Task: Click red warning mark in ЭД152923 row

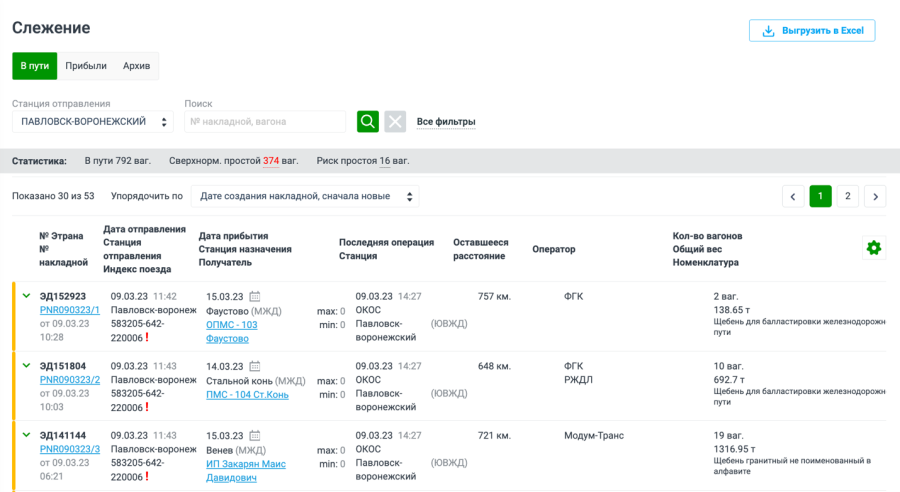Action: click(146, 338)
